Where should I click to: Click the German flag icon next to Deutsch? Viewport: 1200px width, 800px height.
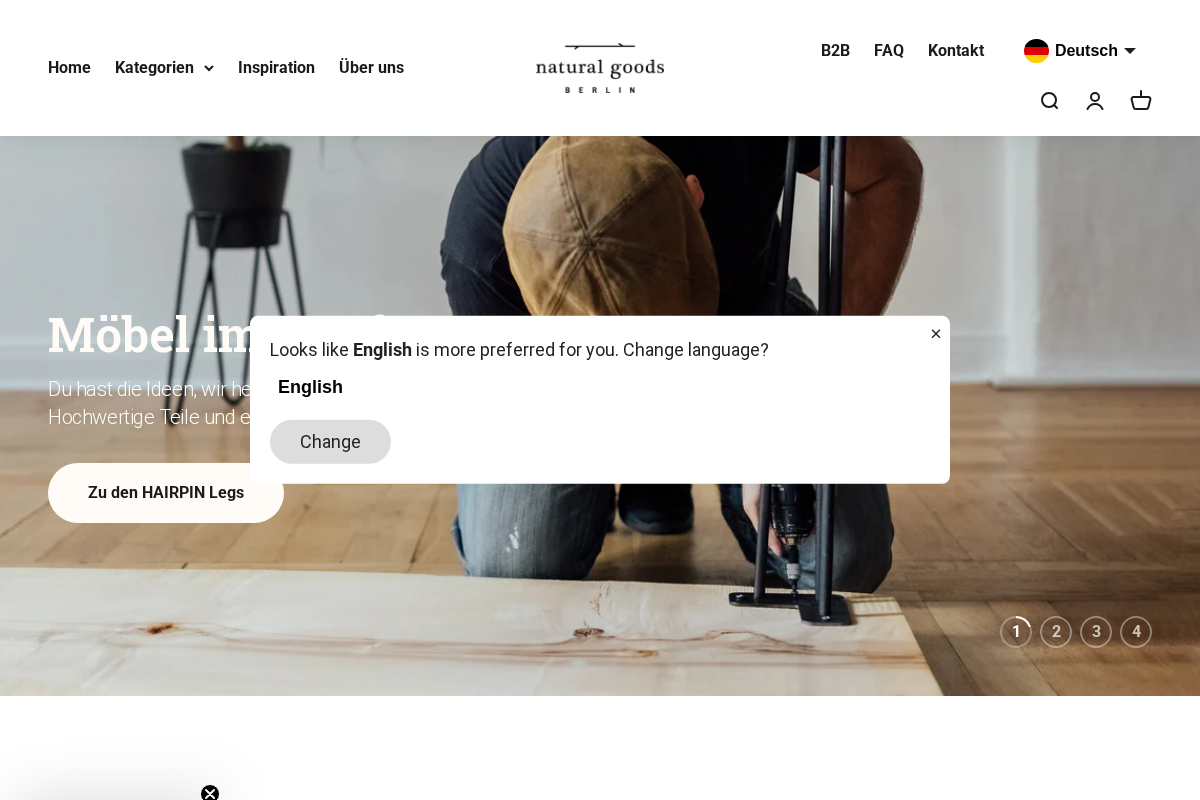point(1037,51)
